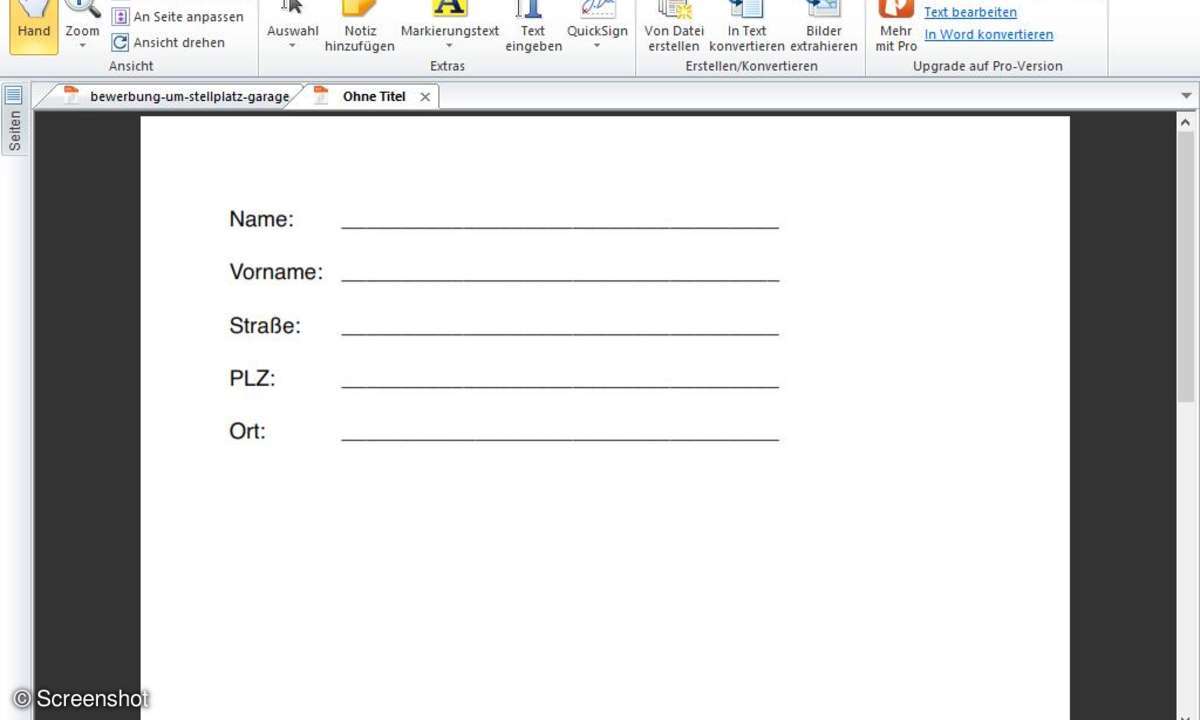The image size is (1200, 720).
Task: Click the Ort: label in document
Action: click(x=247, y=431)
